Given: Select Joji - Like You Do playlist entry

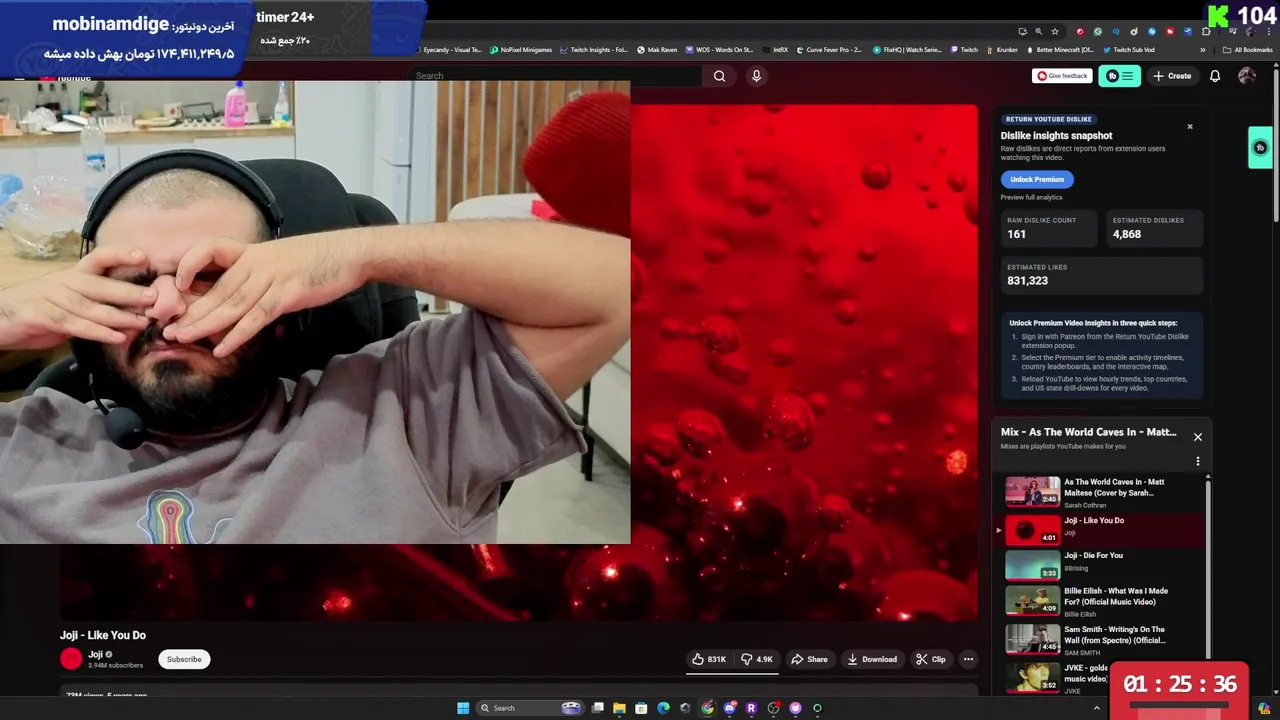Looking at the screenshot, I should pyautogui.click(x=1099, y=530).
